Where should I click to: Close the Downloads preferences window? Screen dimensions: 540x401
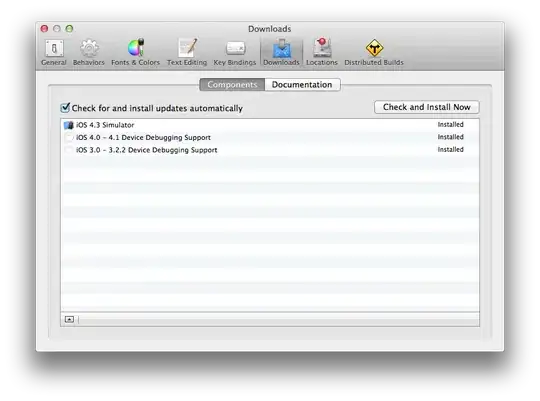pos(44,29)
